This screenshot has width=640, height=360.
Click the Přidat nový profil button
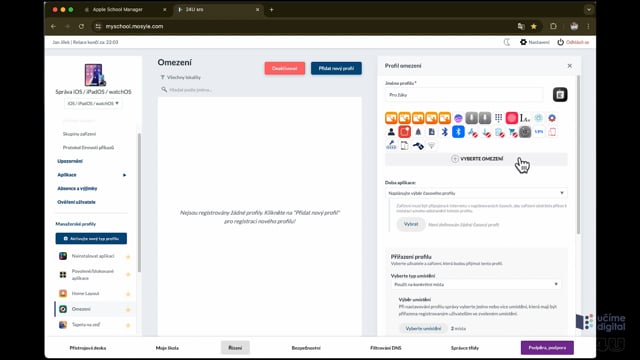click(336, 68)
